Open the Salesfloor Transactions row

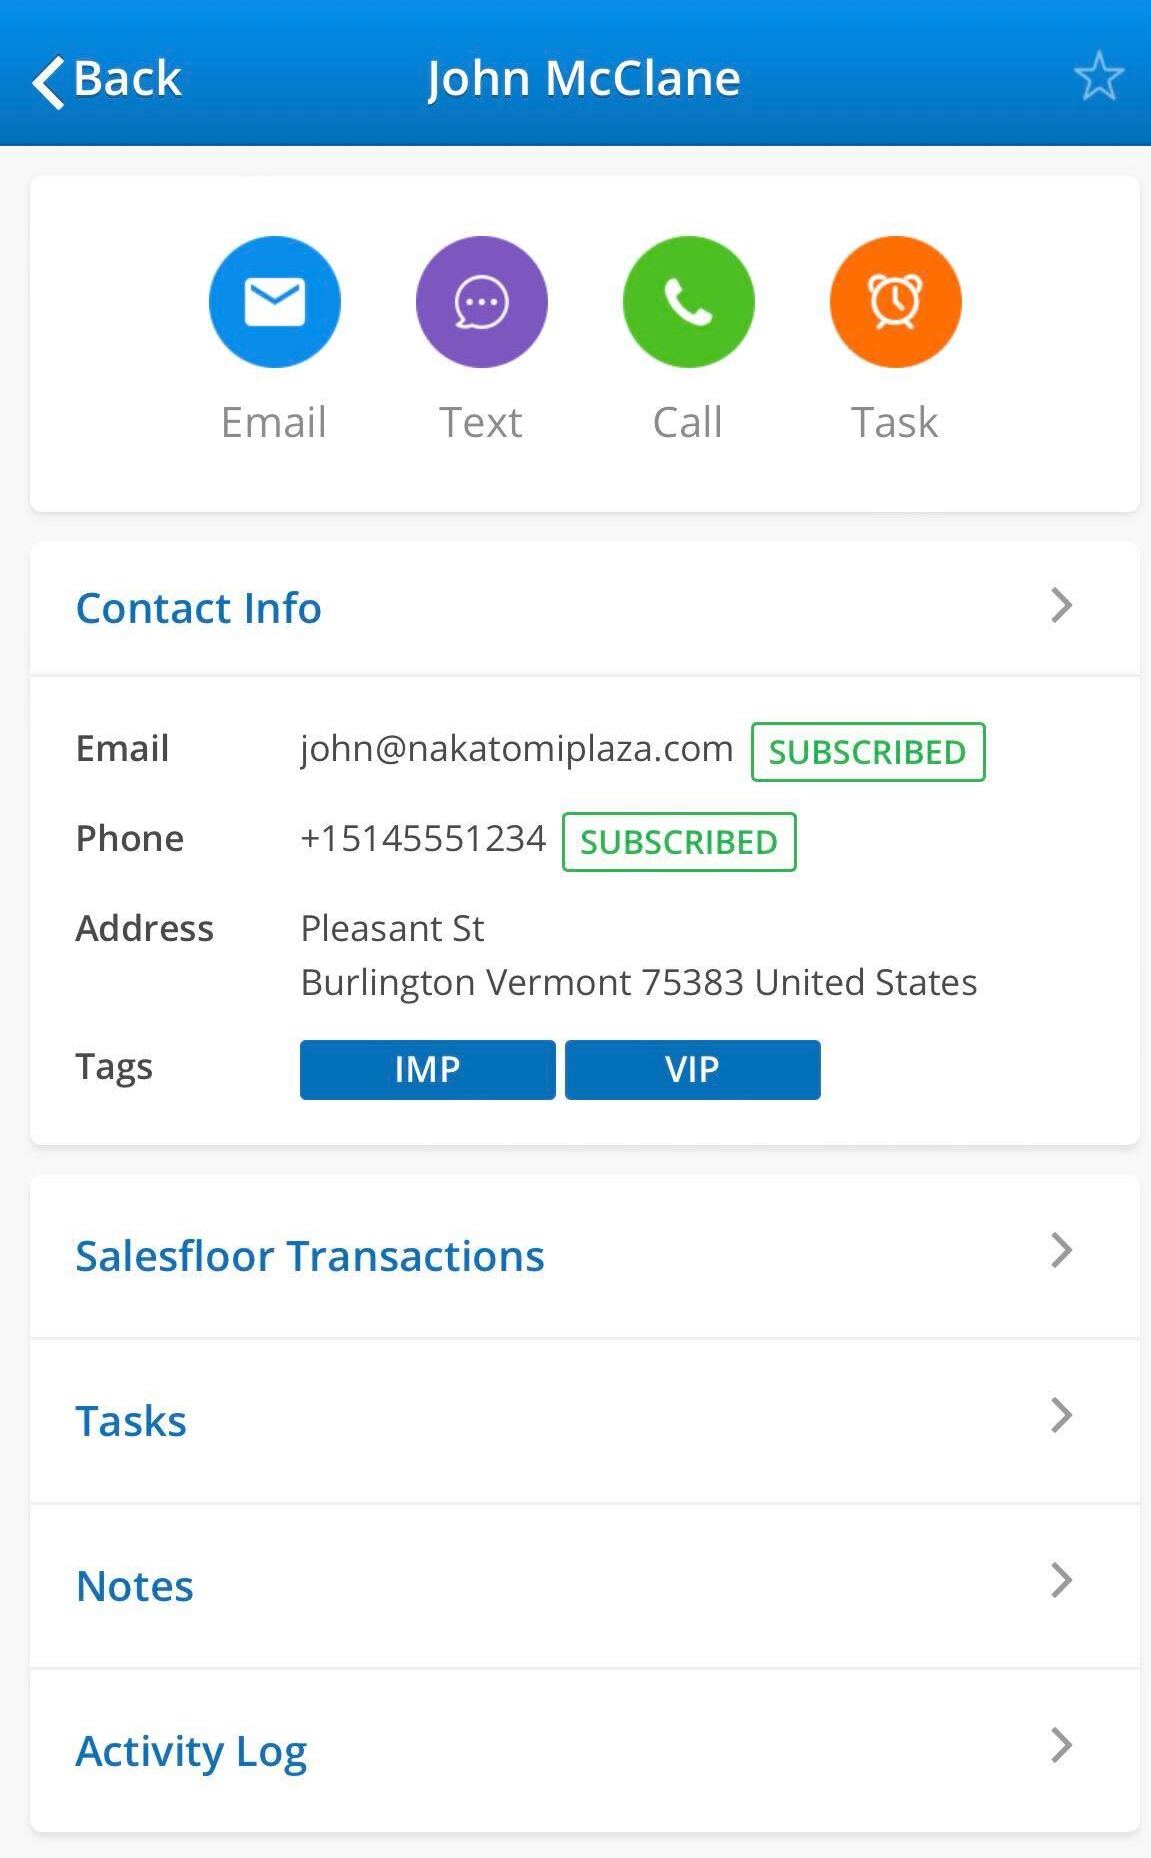(585, 1256)
